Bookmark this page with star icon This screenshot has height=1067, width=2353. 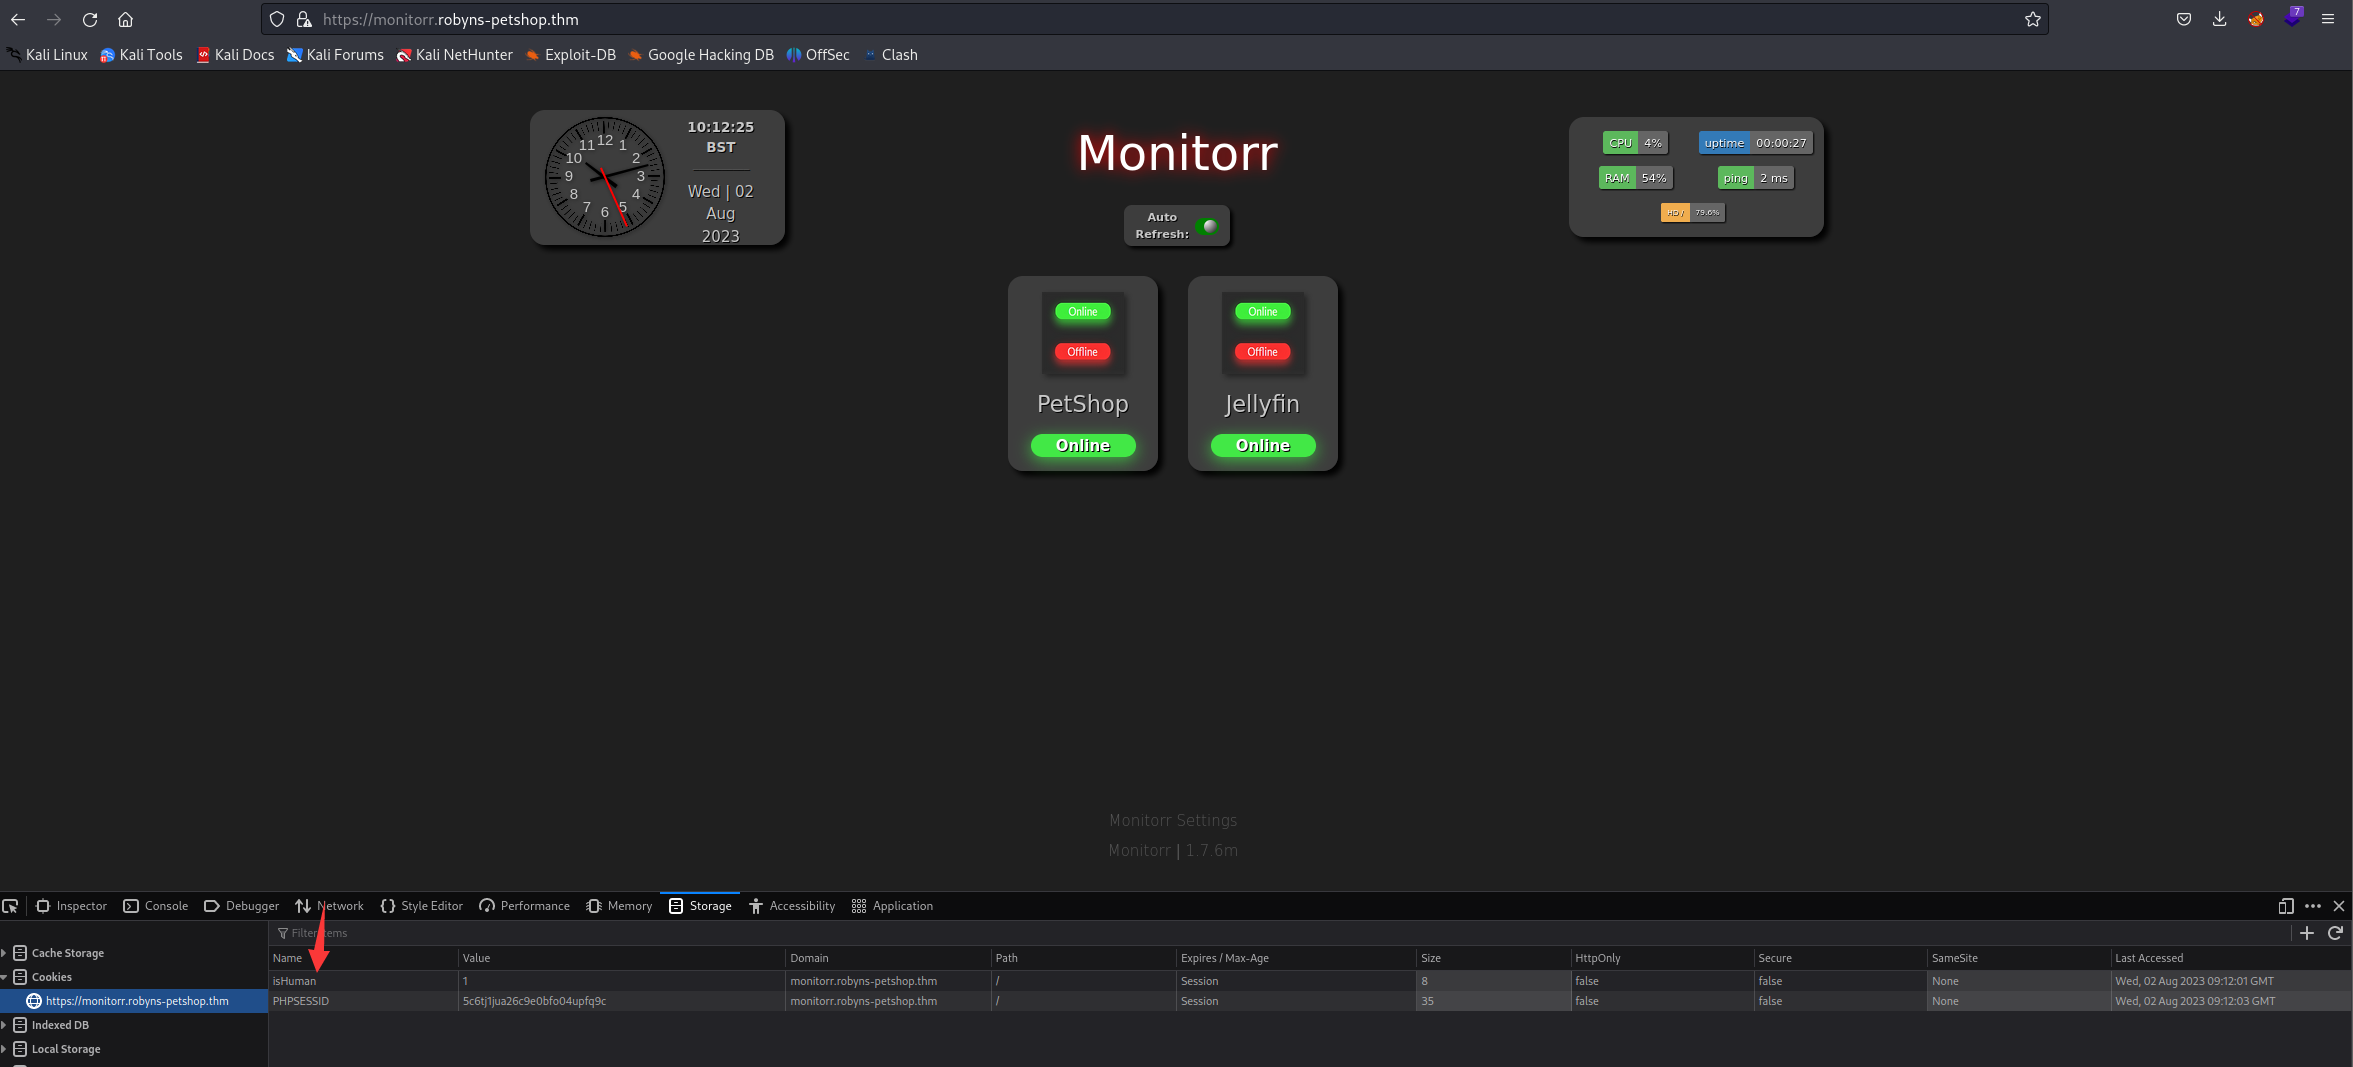tap(2032, 19)
